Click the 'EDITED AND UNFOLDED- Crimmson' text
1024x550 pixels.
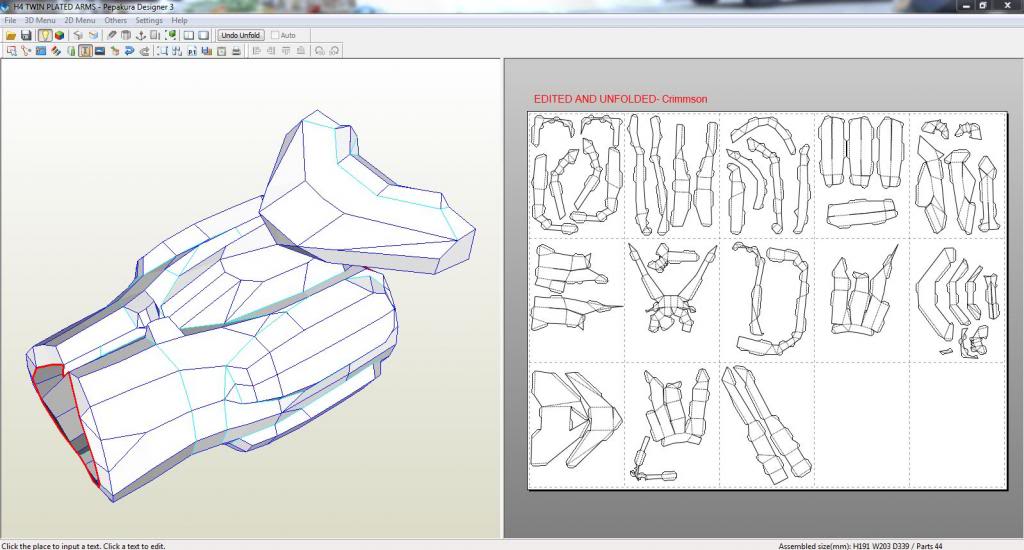coord(620,99)
